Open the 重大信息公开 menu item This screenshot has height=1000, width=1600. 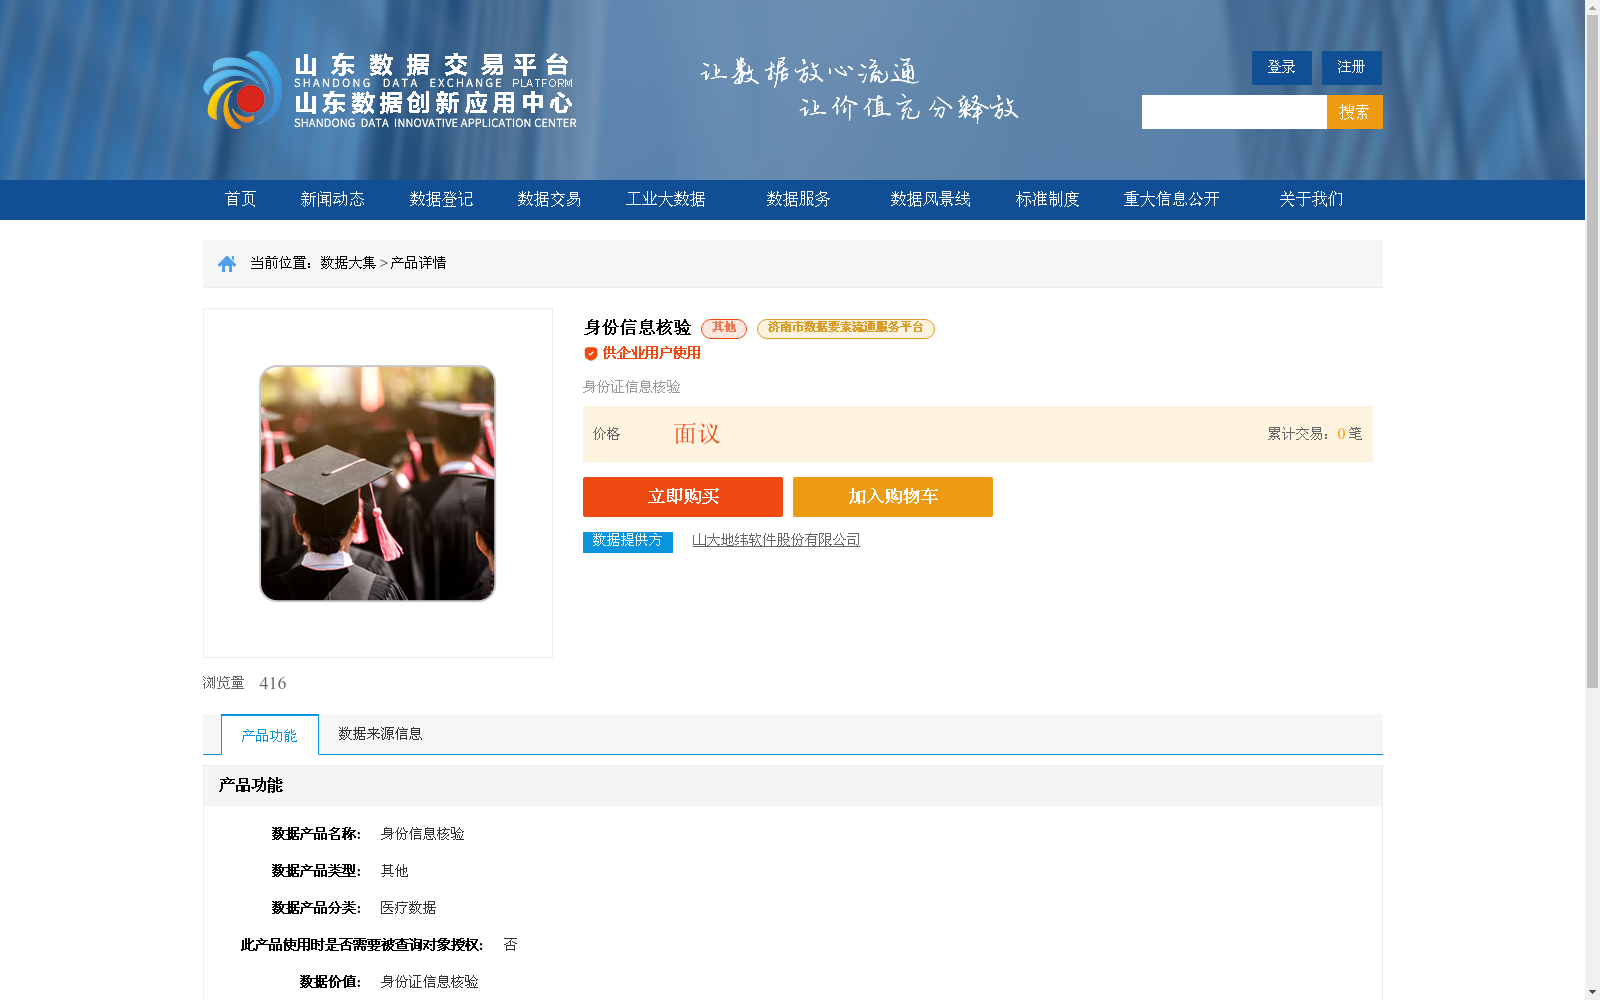(1171, 200)
